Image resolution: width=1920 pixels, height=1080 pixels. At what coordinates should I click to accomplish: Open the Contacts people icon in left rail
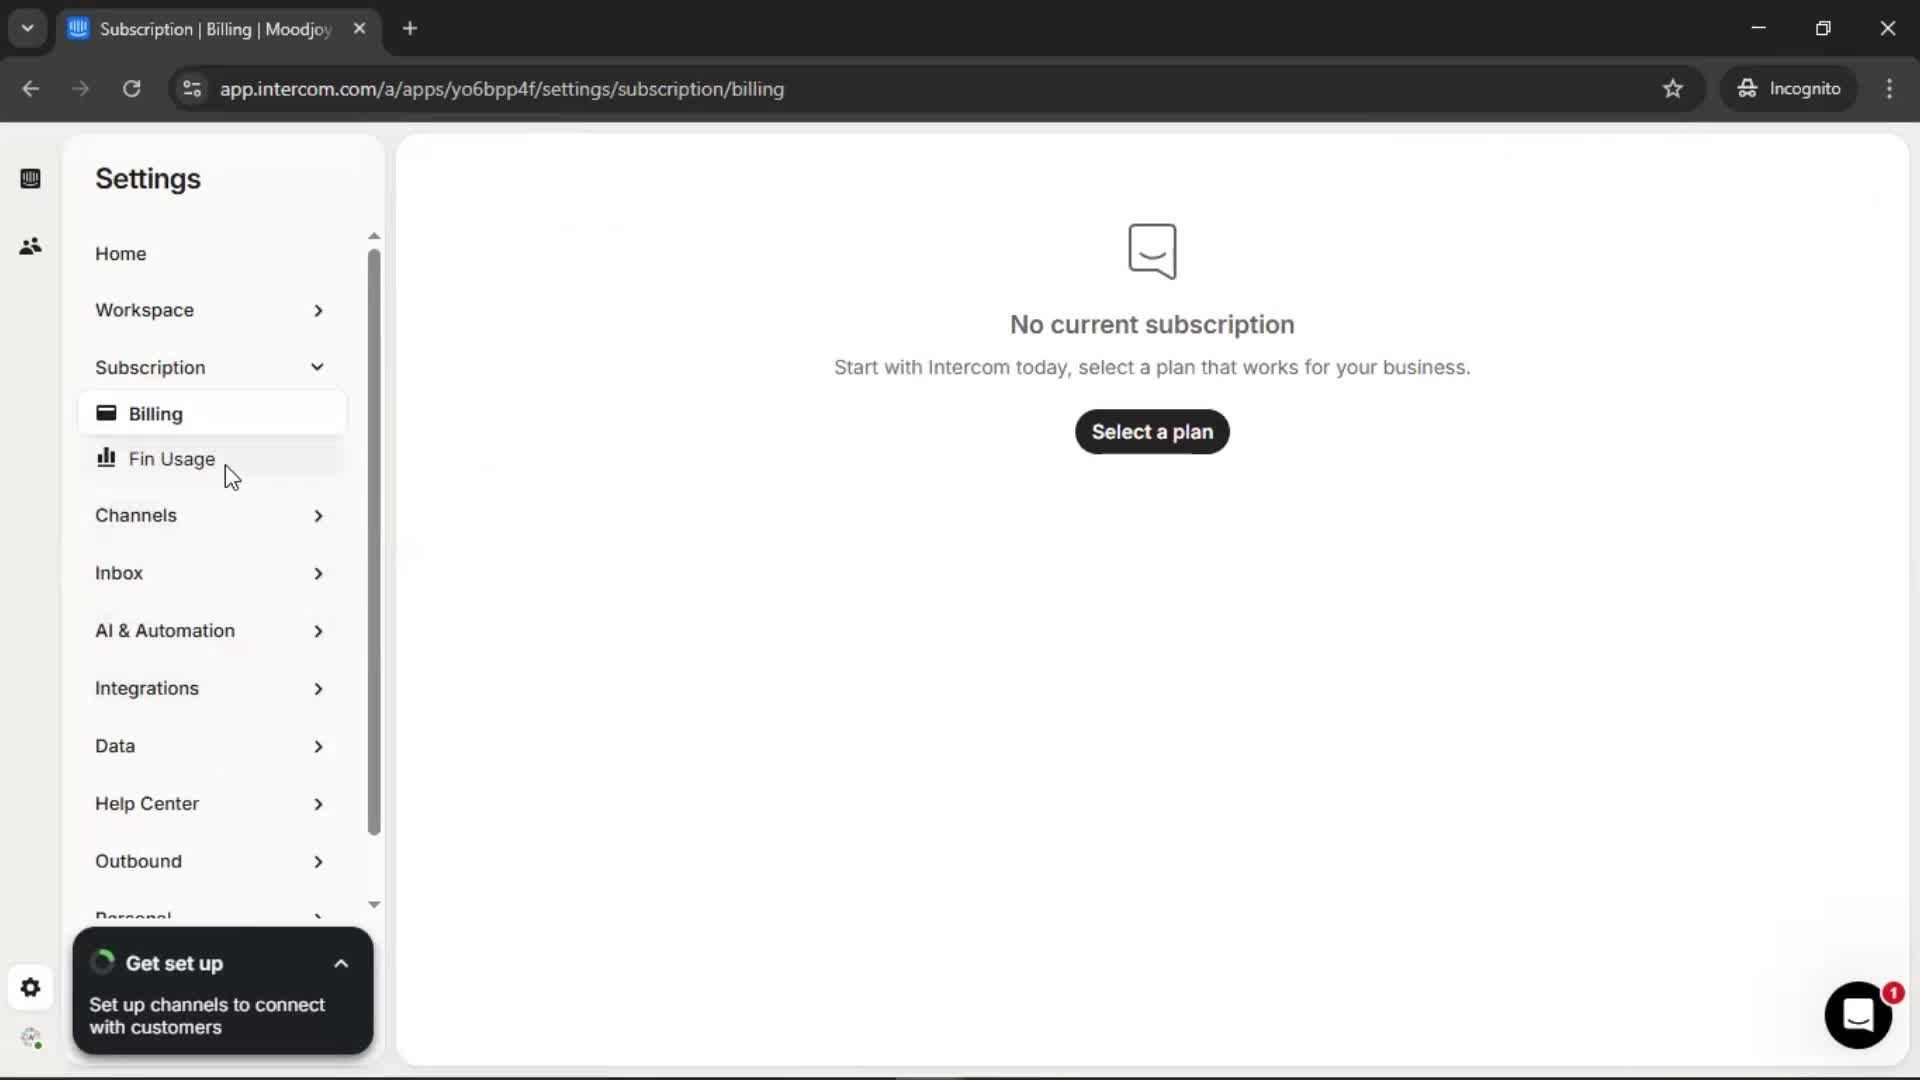(x=30, y=246)
